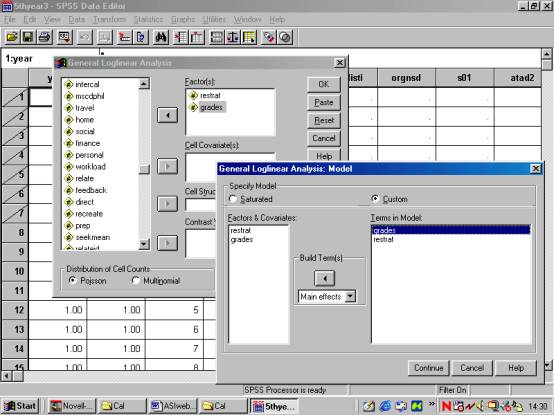Click the Paste button

[x=324, y=102]
